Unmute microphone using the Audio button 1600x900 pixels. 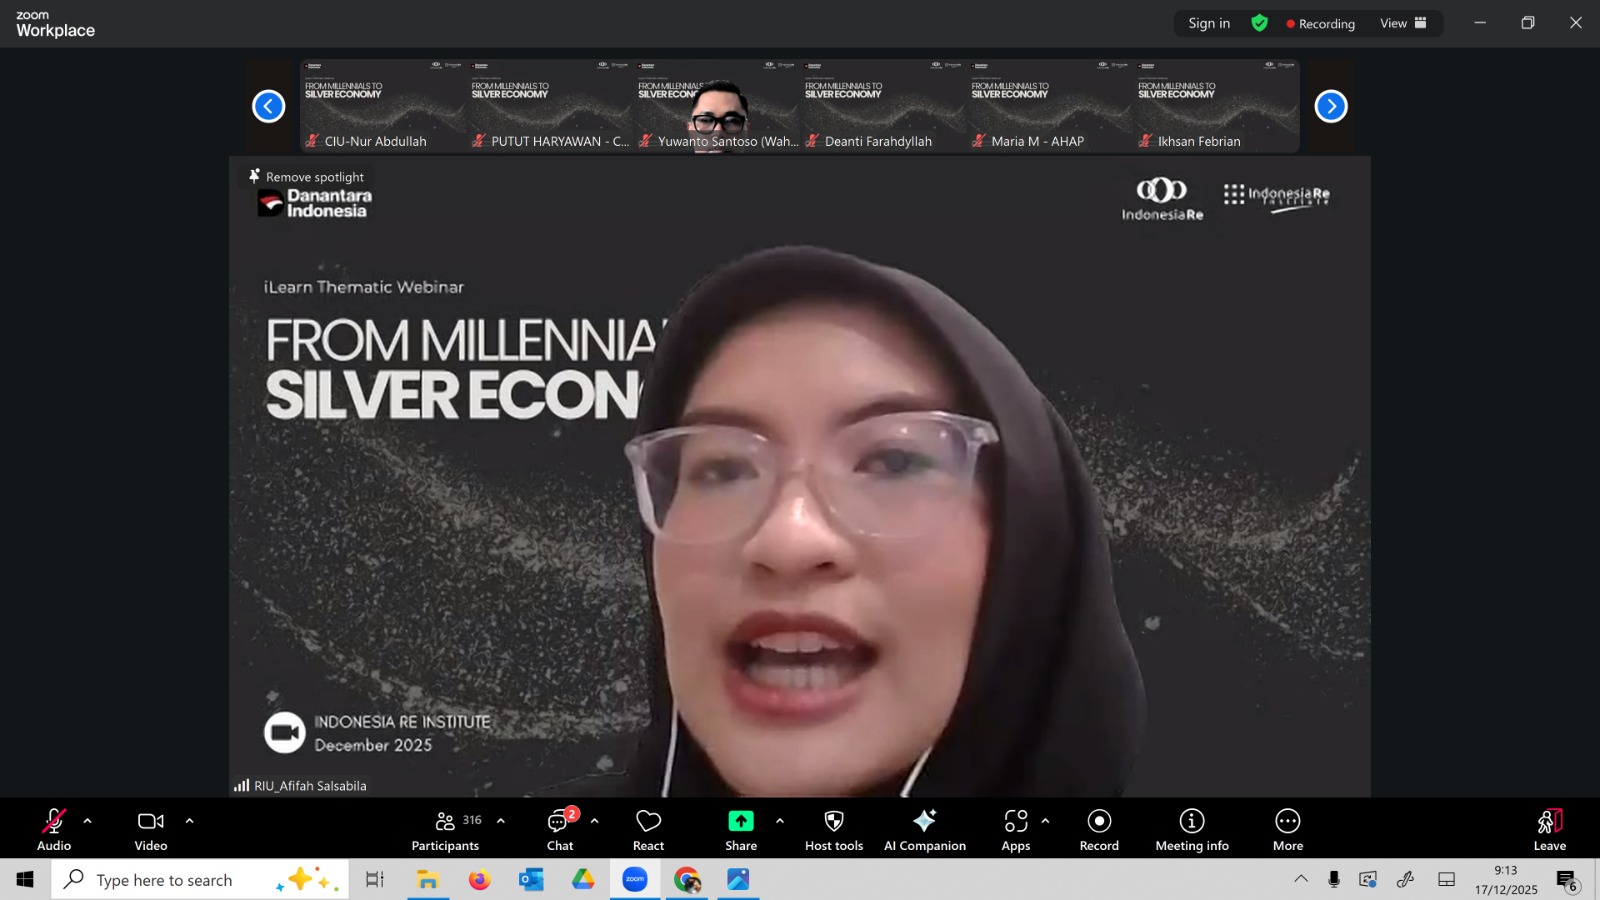54,822
